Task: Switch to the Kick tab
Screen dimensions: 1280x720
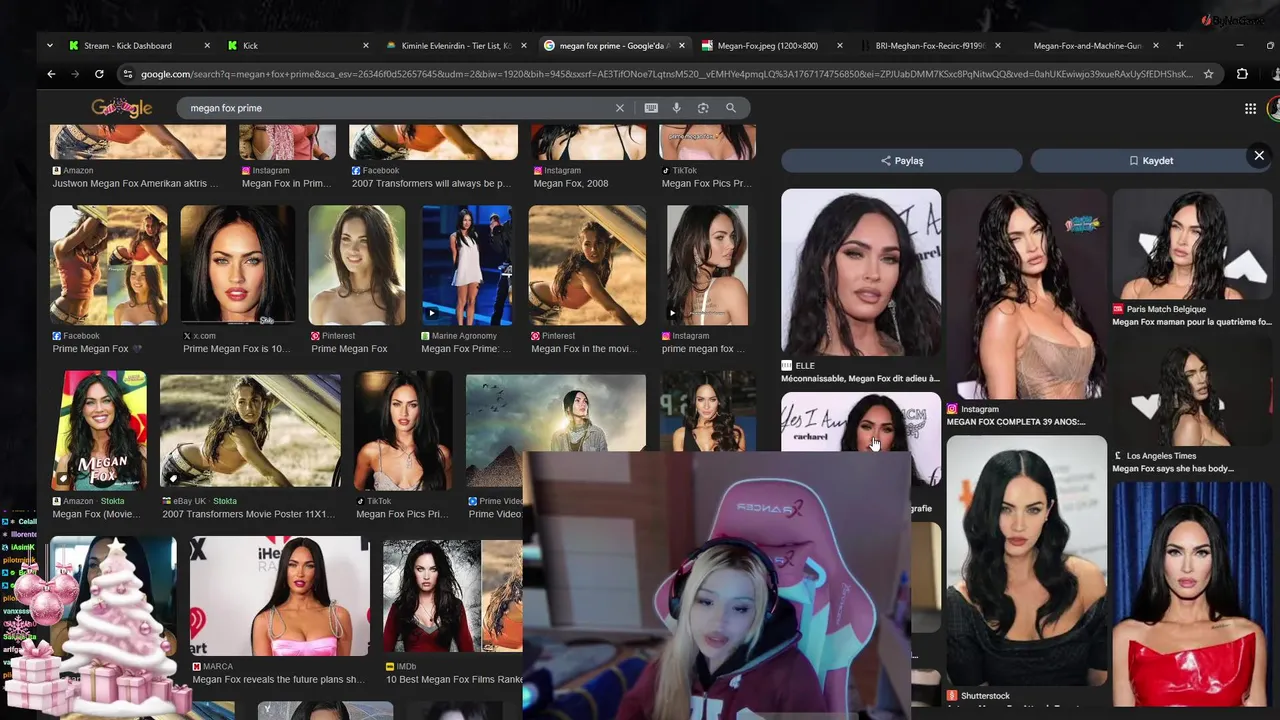Action: click(x=298, y=45)
